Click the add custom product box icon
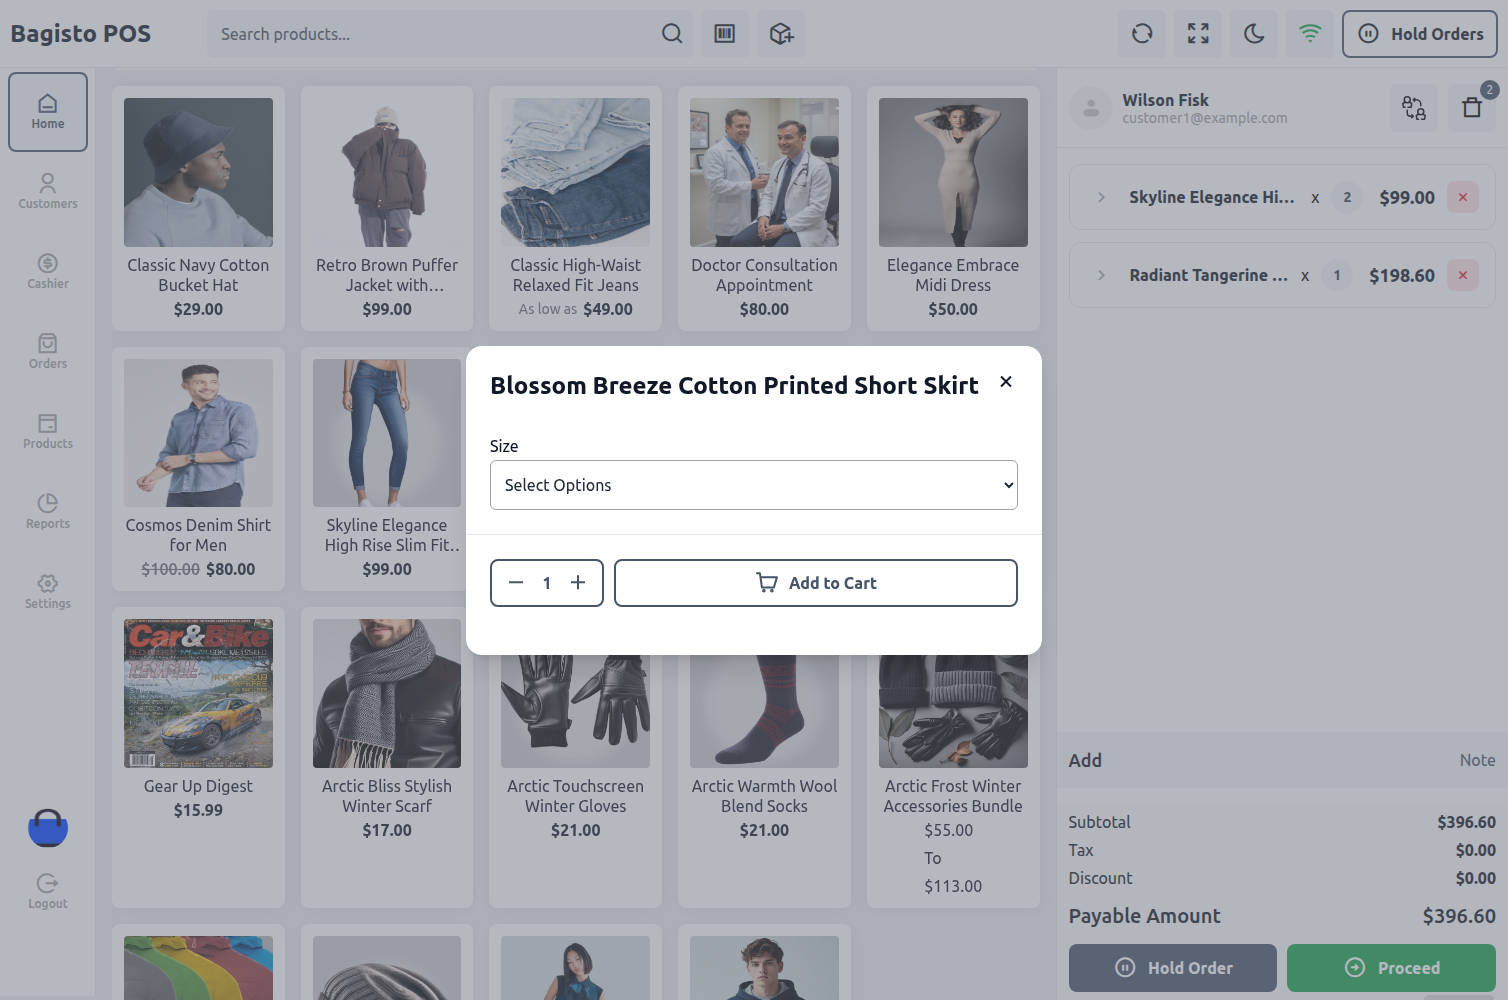This screenshot has height=1000, width=1508. pos(781,34)
